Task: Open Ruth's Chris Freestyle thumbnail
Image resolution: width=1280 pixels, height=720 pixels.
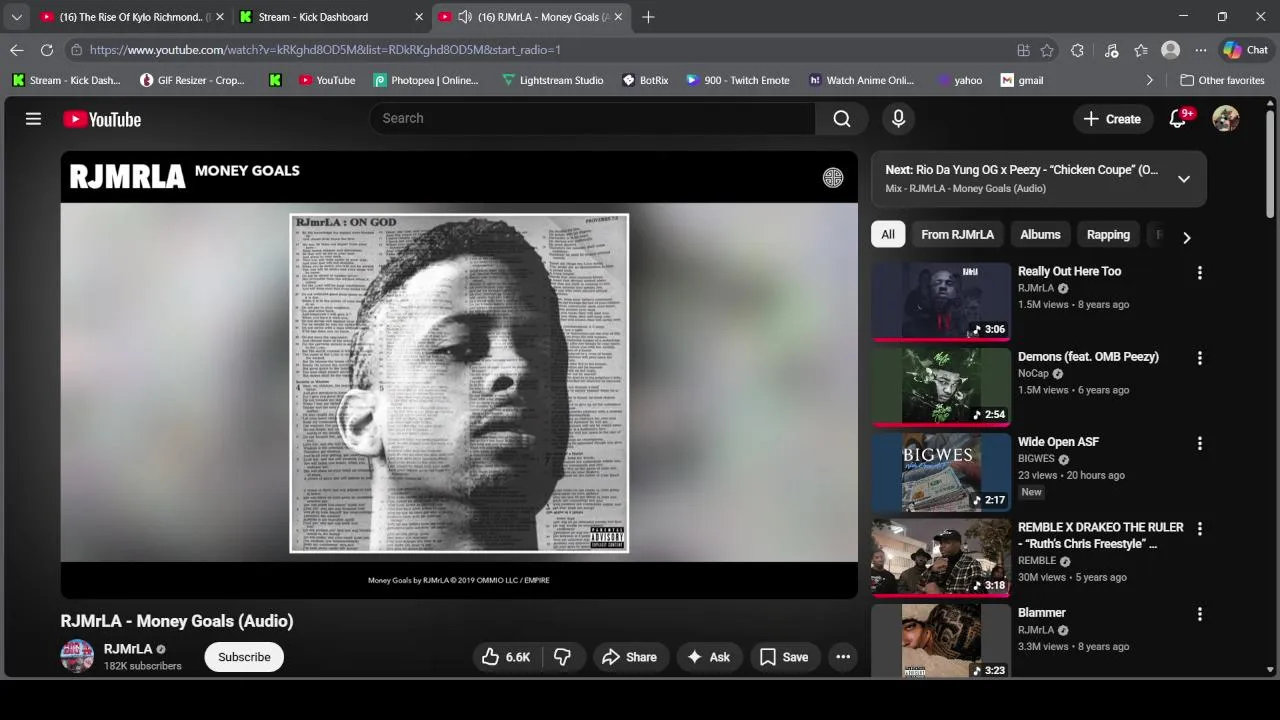Action: [x=941, y=557]
